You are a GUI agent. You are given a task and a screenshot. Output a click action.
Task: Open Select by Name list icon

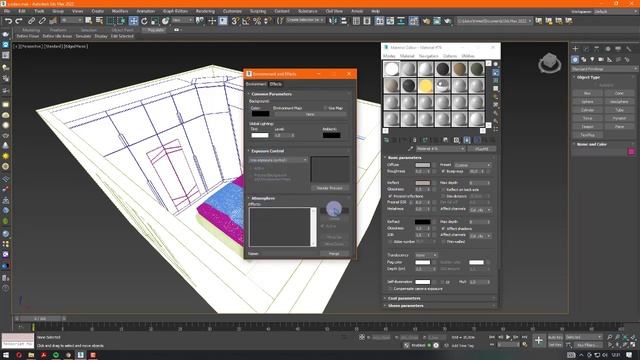(99, 20)
